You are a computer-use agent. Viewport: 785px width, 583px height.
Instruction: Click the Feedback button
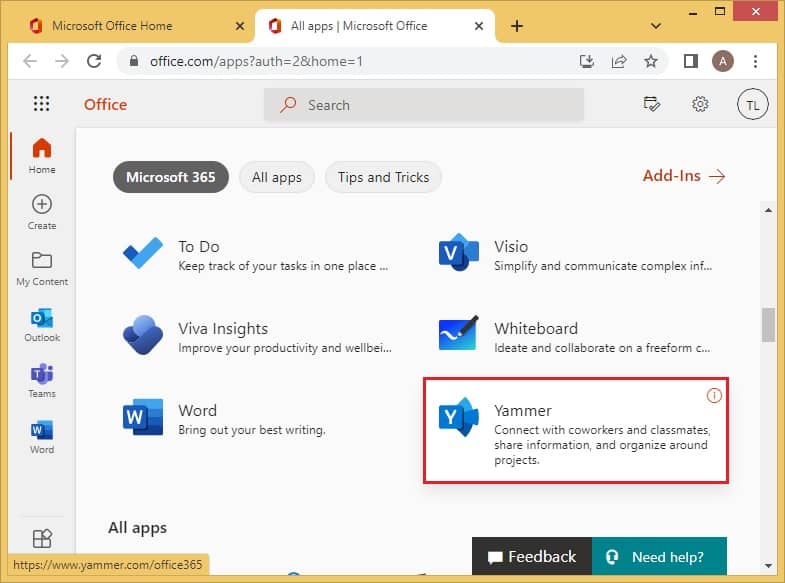click(x=532, y=556)
